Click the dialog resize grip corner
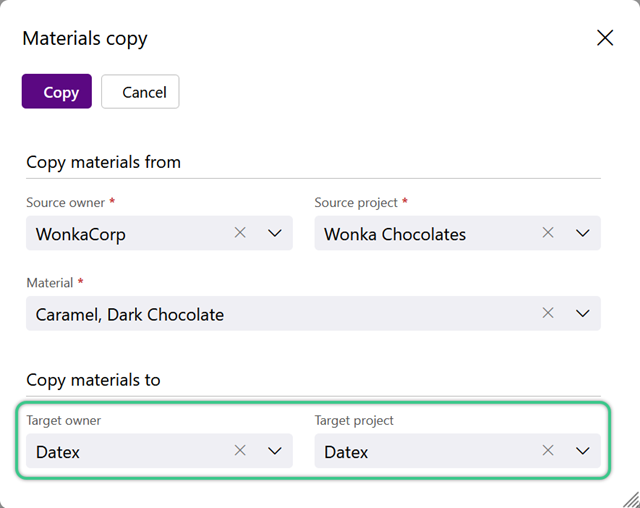This screenshot has width=640, height=508. point(631,500)
